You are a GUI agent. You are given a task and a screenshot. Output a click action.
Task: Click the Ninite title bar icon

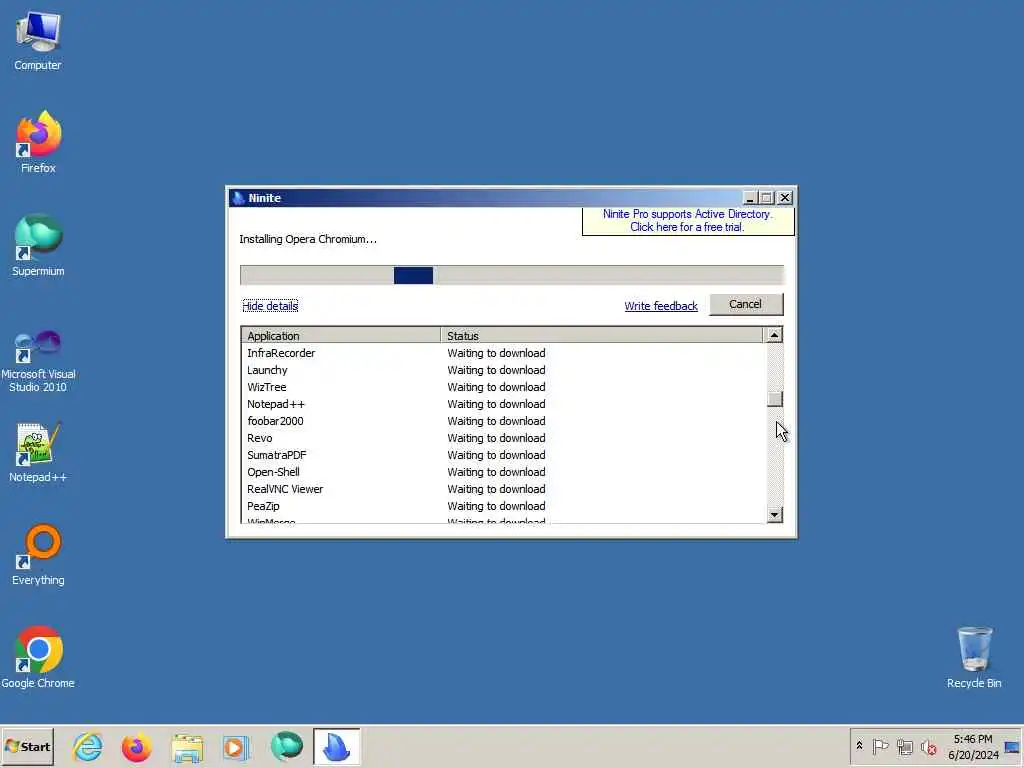pos(238,198)
